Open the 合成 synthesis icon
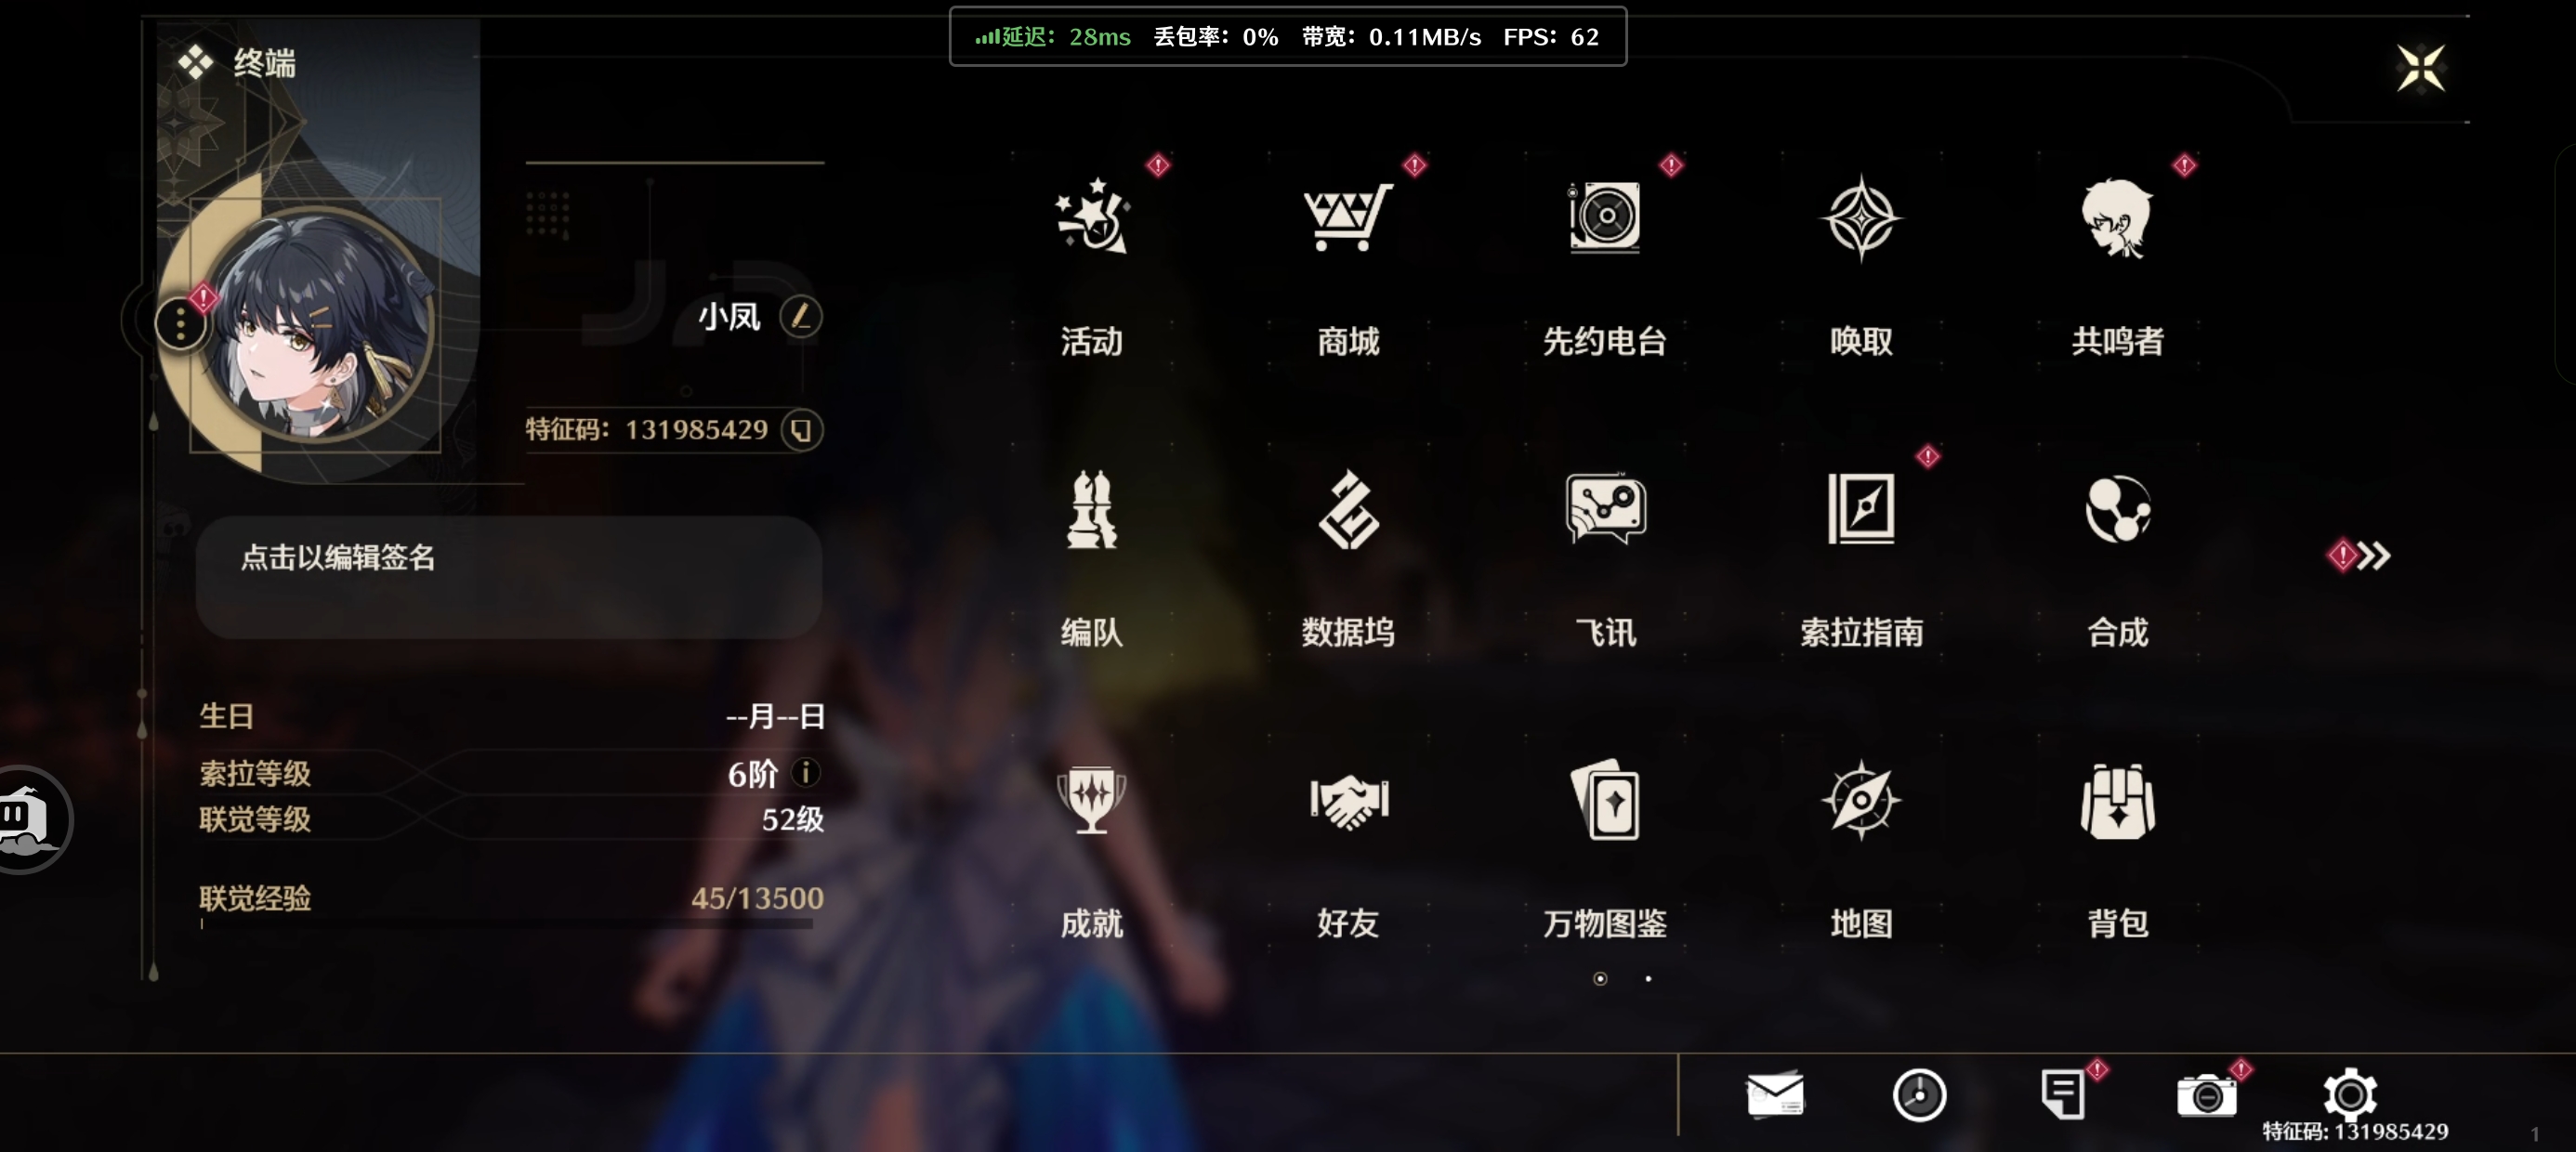This screenshot has height=1152, width=2576. pos(2117,509)
